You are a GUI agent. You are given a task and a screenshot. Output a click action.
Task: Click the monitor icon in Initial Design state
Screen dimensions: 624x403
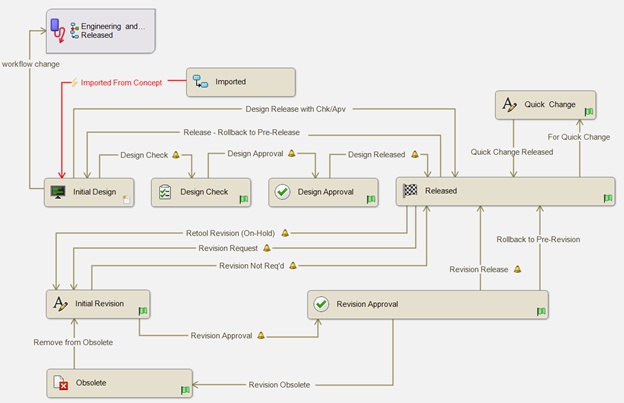pyautogui.click(x=58, y=192)
